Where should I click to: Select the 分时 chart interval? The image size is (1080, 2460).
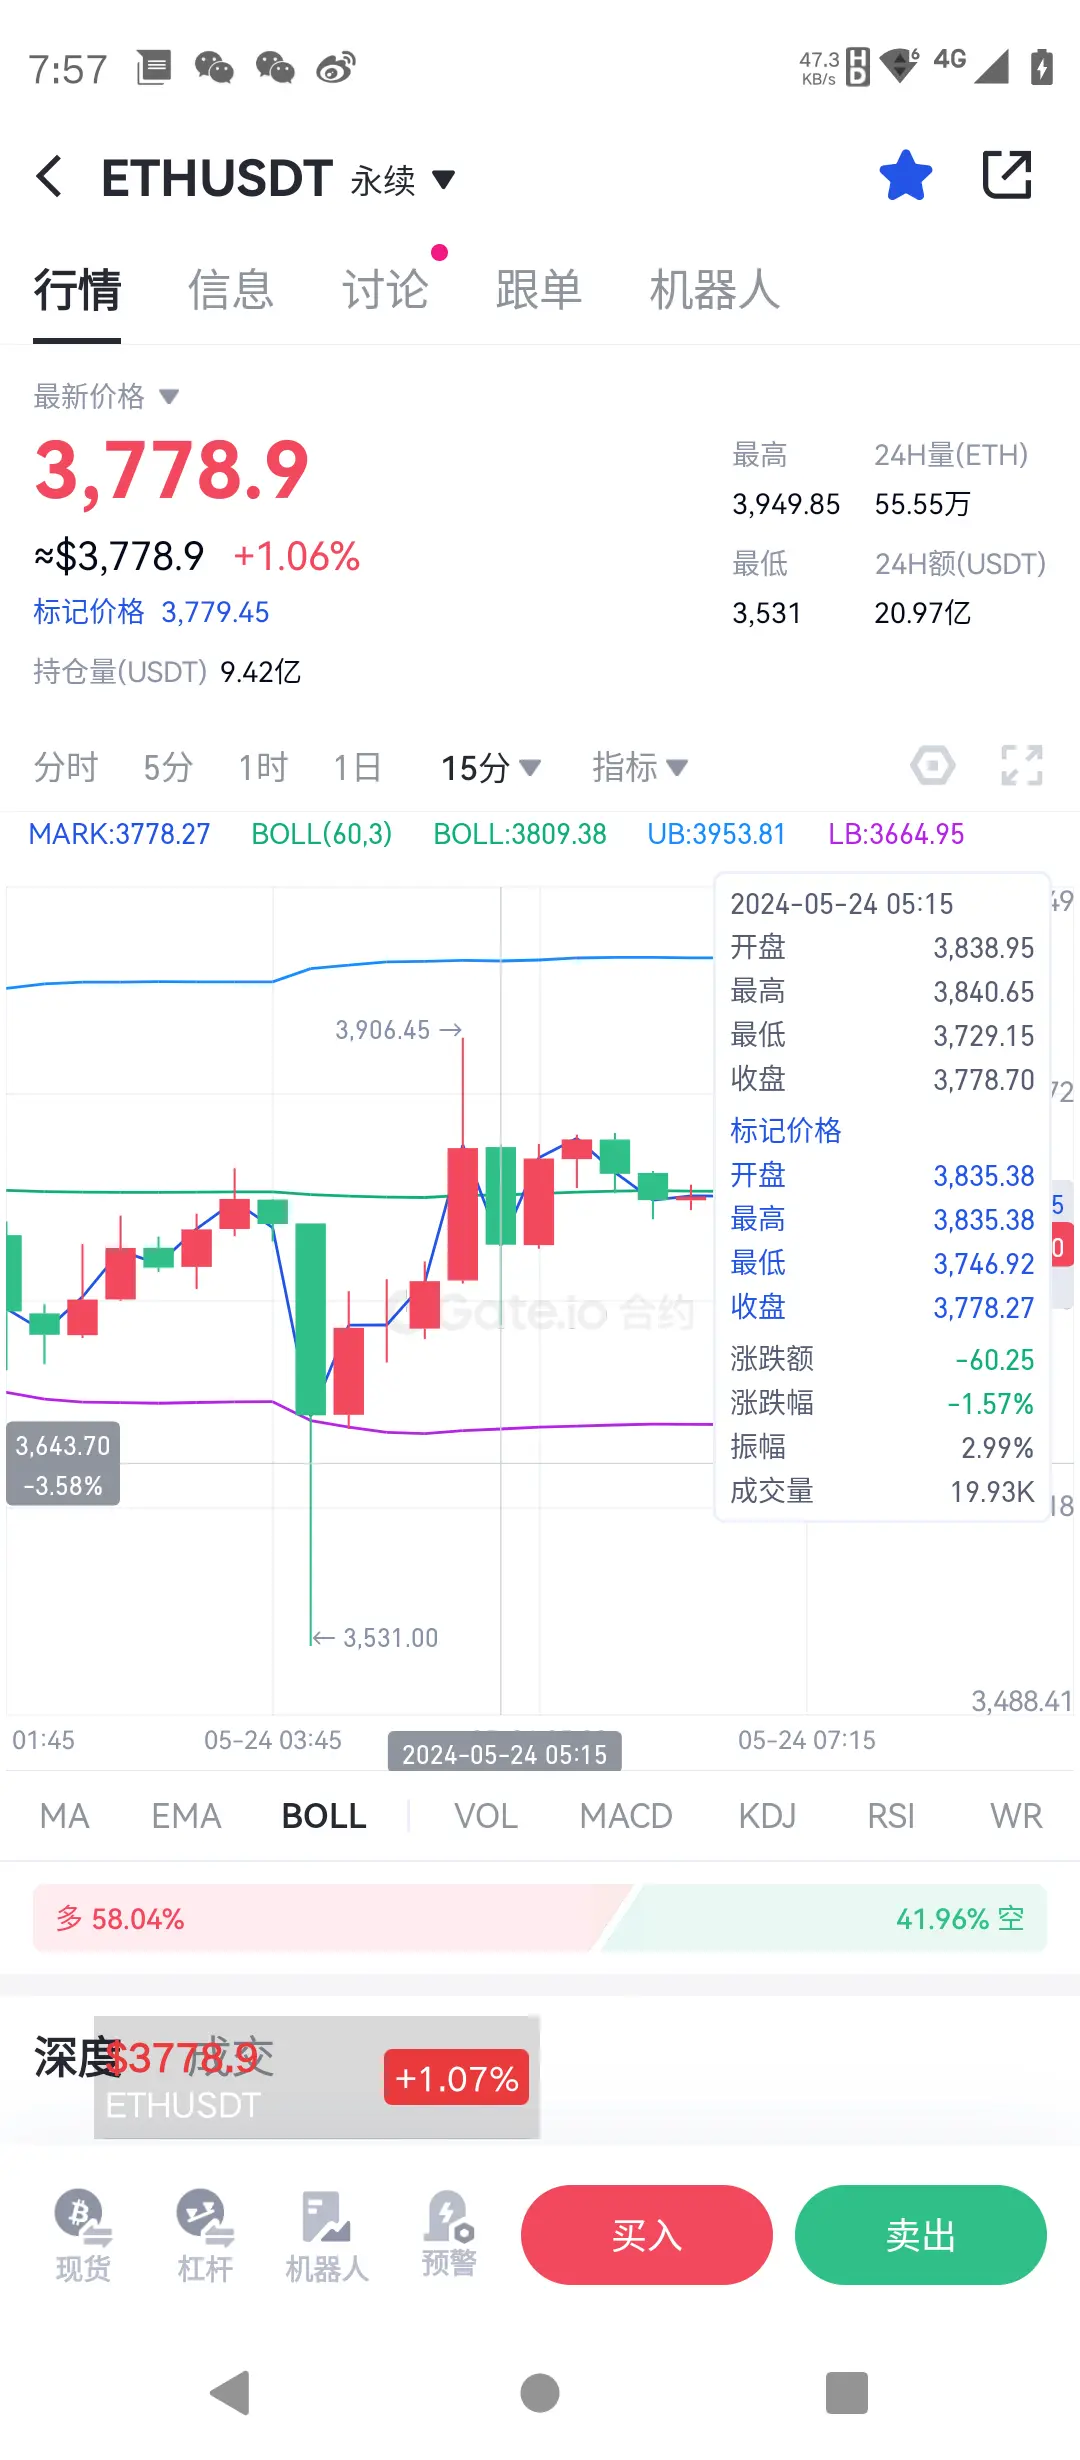[x=66, y=768]
